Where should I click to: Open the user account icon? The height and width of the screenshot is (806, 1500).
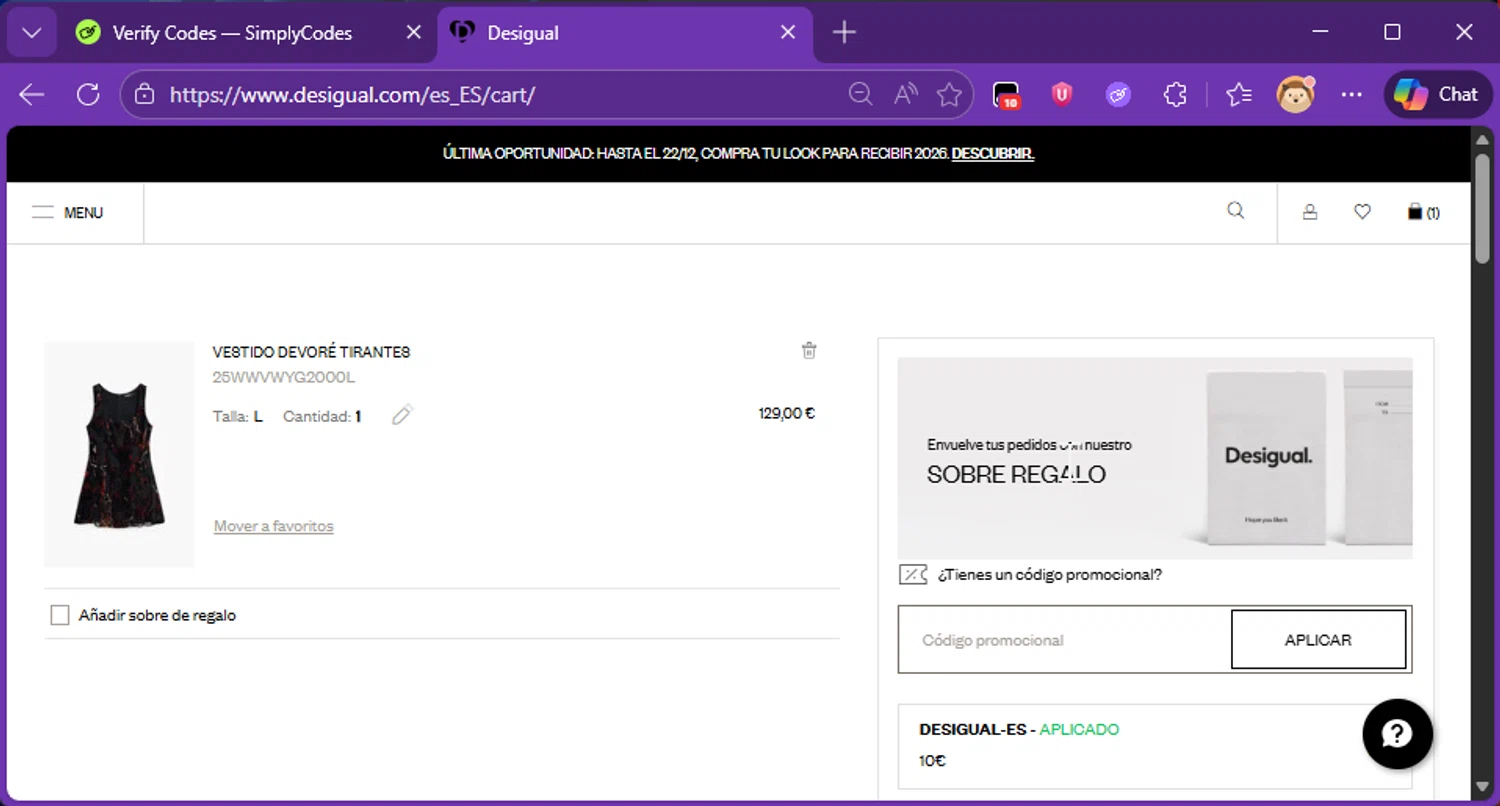tap(1310, 212)
